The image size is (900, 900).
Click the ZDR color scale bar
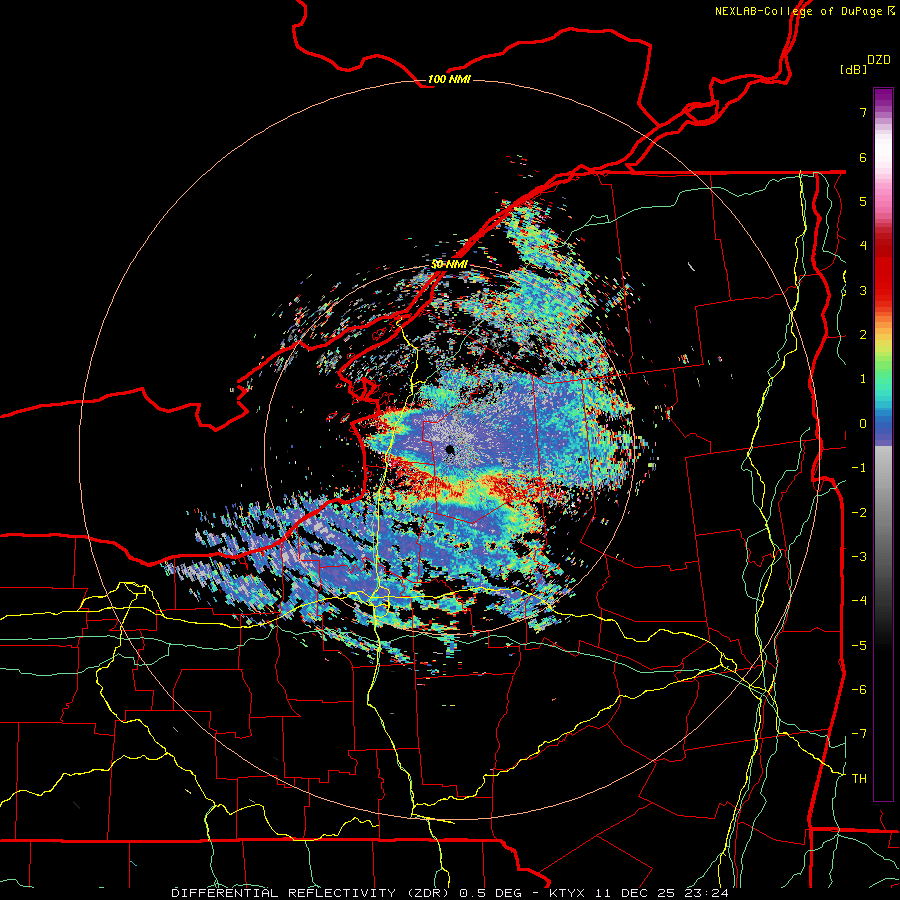(x=883, y=444)
